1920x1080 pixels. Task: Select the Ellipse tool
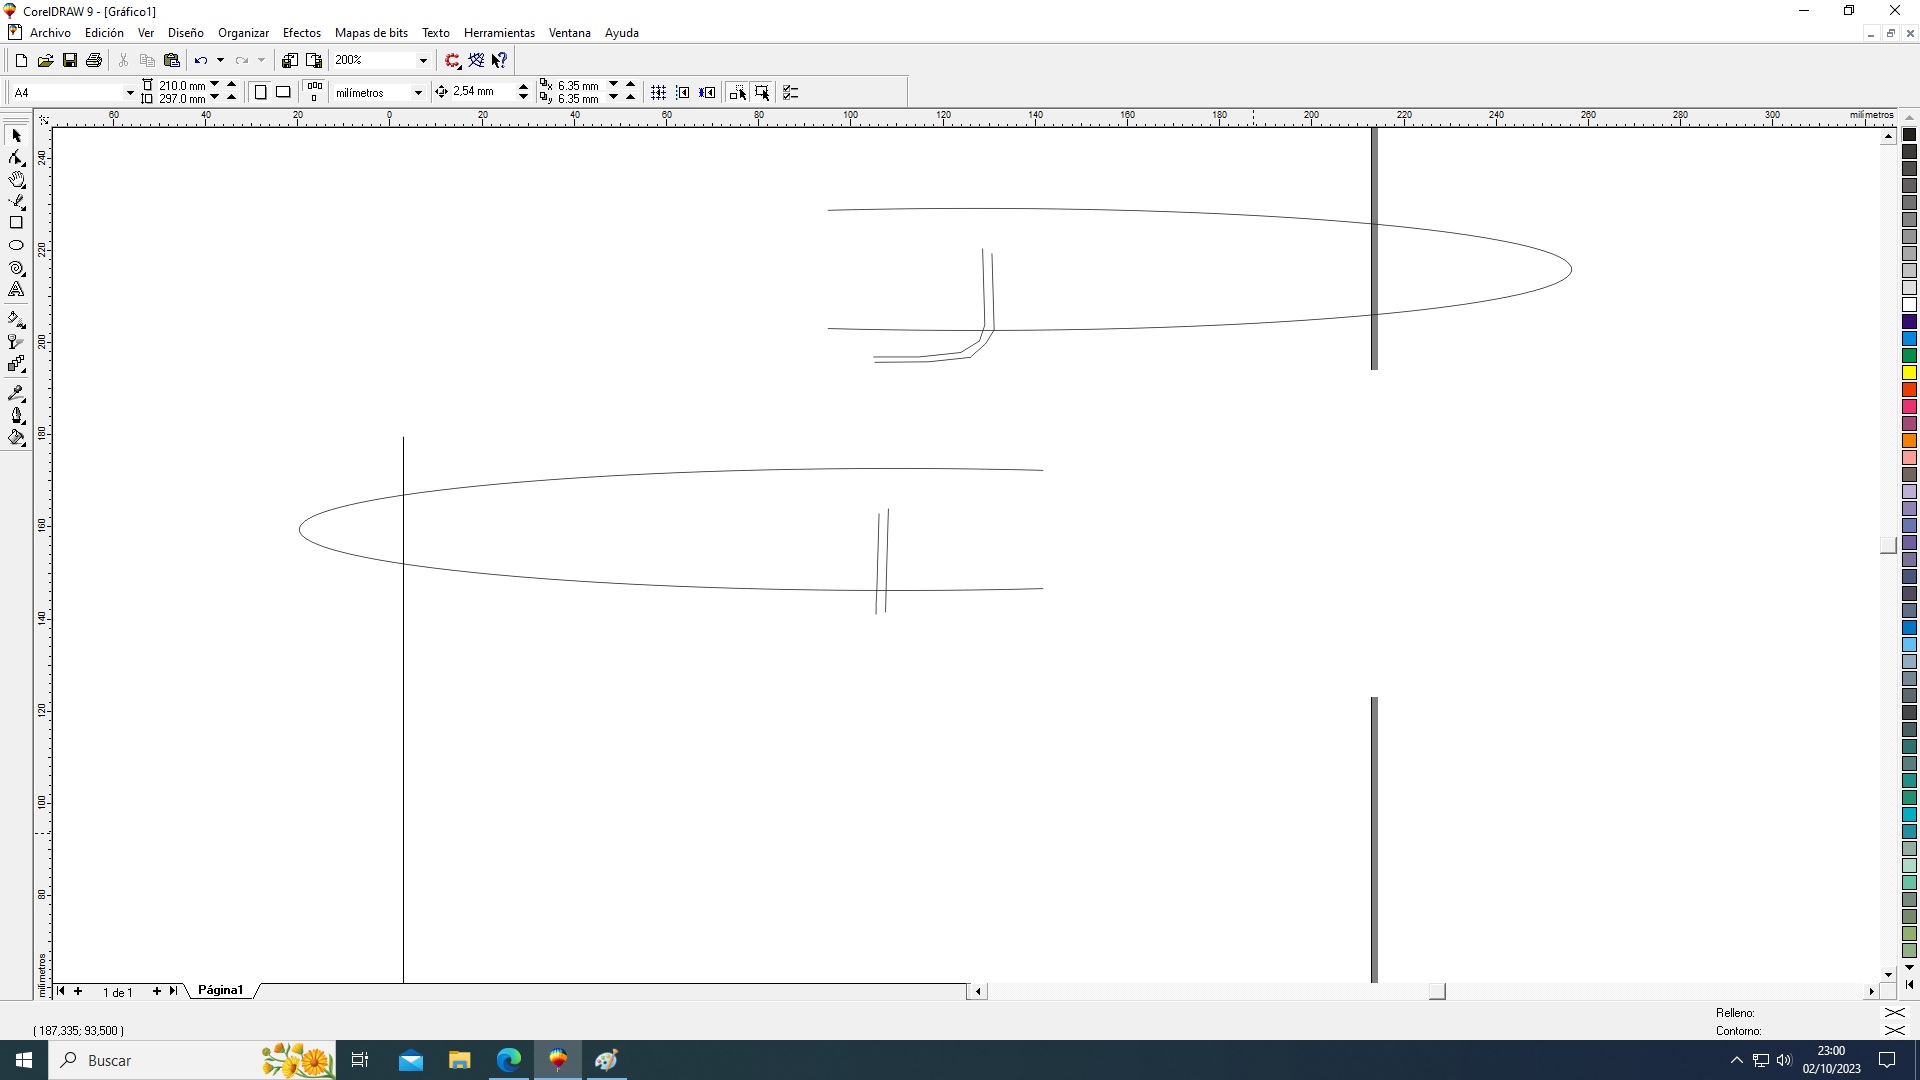point(16,245)
